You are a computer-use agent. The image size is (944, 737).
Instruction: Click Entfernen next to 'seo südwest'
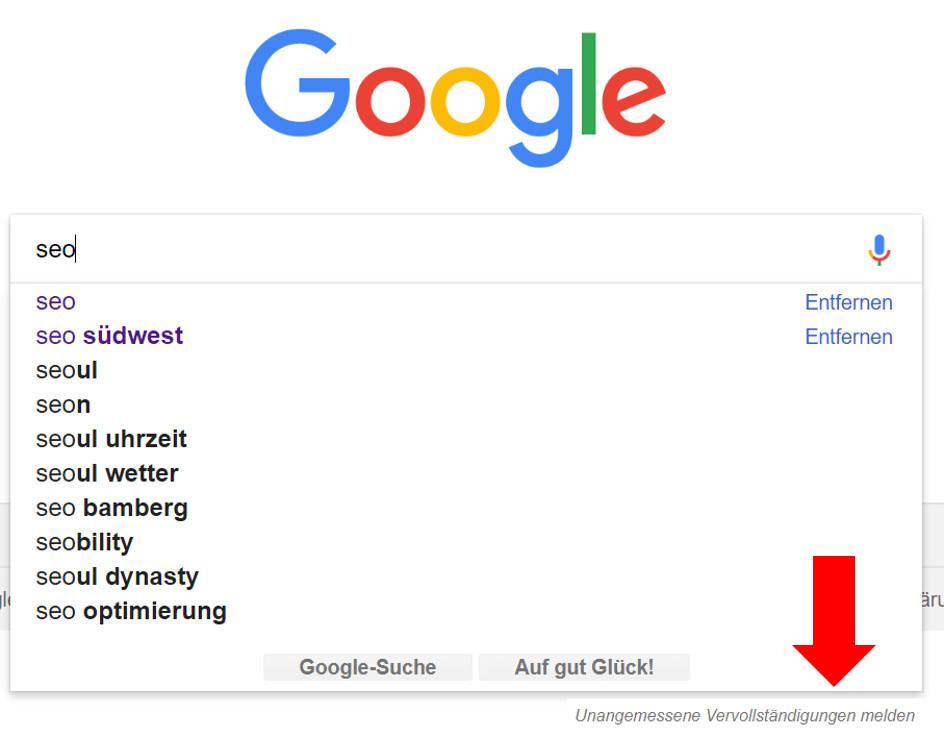[848, 337]
